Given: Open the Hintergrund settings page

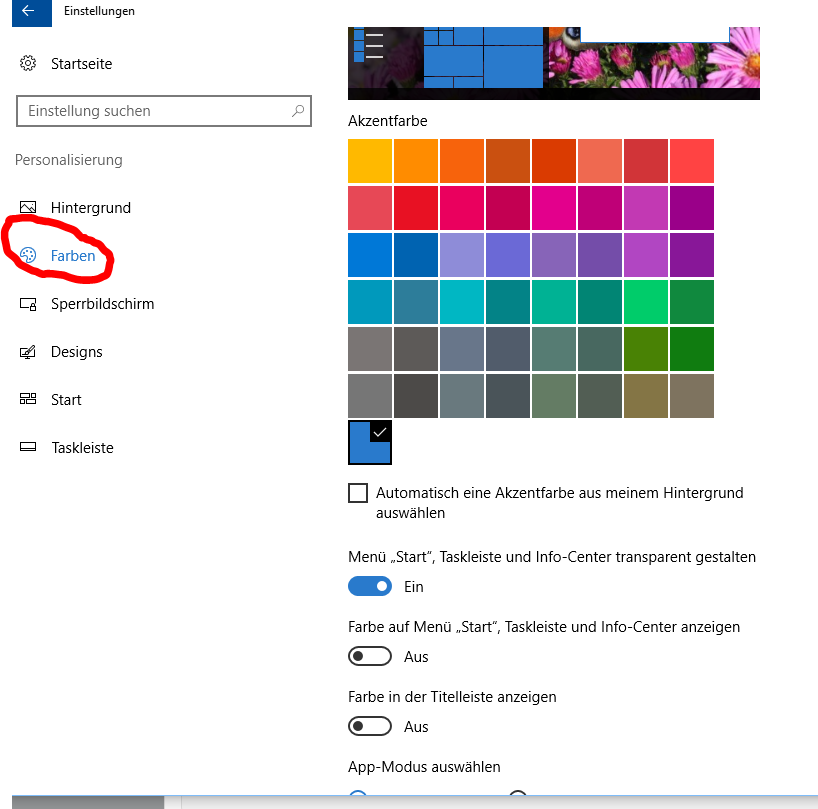Looking at the screenshot, I should click(x=91, y=208).
